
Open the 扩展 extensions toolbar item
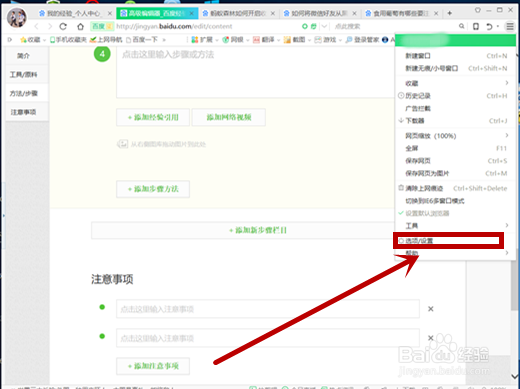pyautogui.click(x=202, y=40)
